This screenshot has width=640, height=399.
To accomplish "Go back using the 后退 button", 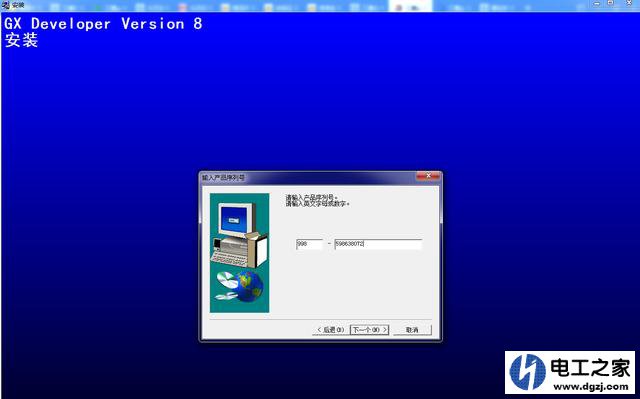I will click(331, 330).
